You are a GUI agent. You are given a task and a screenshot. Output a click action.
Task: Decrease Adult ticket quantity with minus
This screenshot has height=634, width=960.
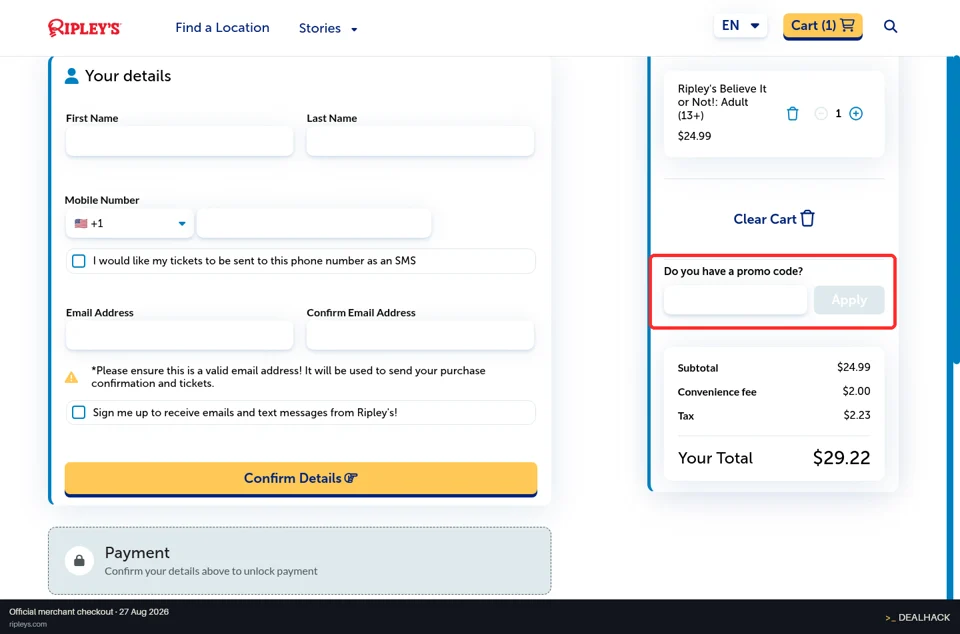click(821, 113)
